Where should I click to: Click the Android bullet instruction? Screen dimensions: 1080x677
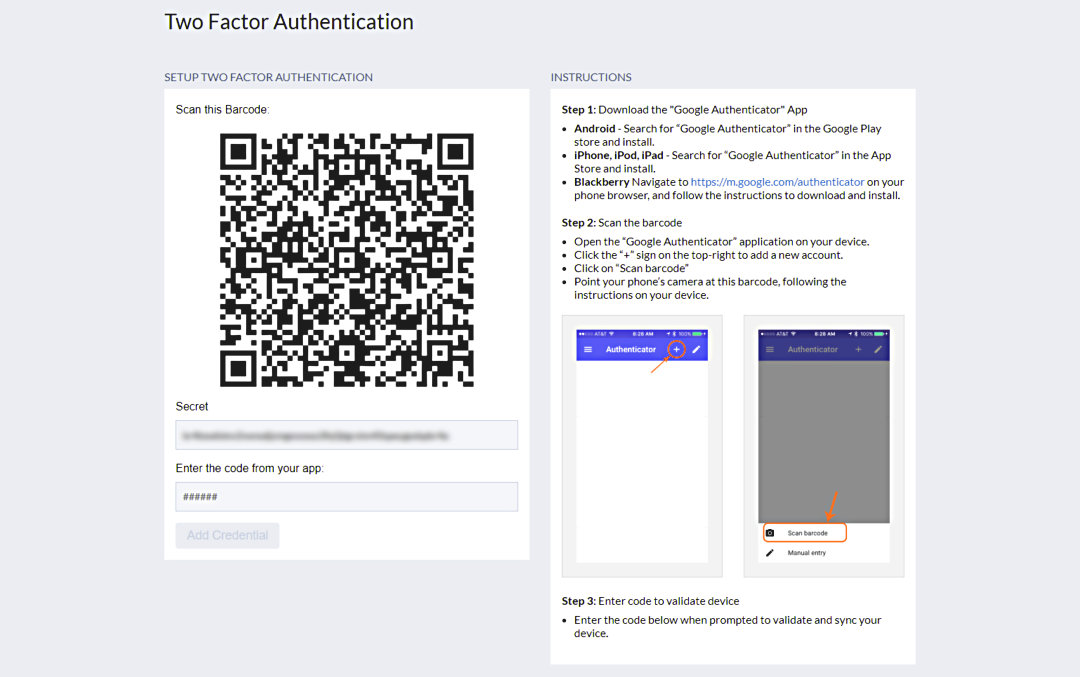tap(728, 135)
